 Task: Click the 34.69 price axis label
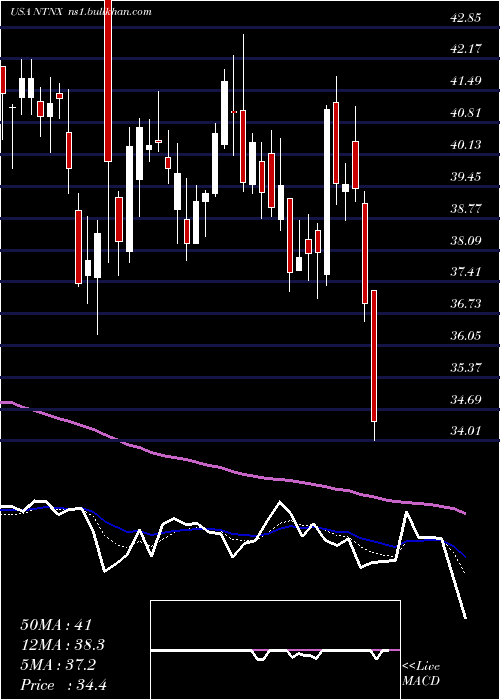(x=466, y=400)
